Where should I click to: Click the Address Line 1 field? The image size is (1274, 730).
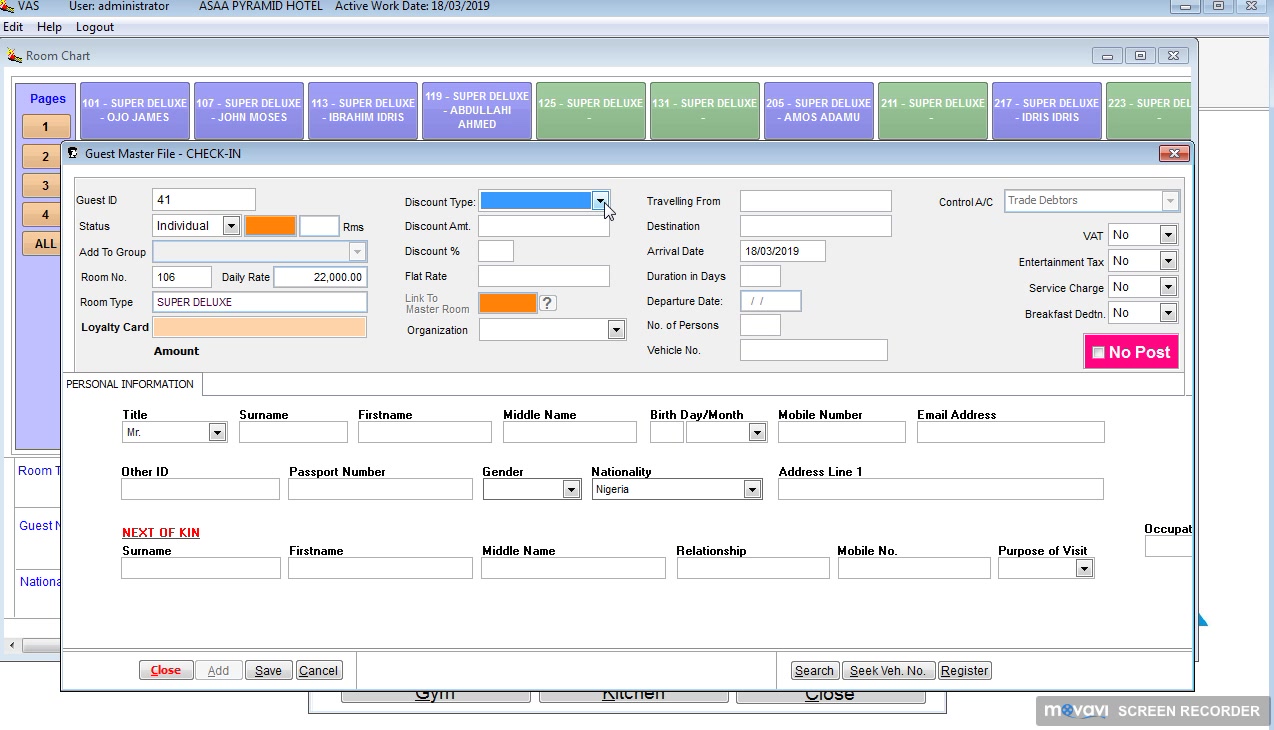(941, 489)
